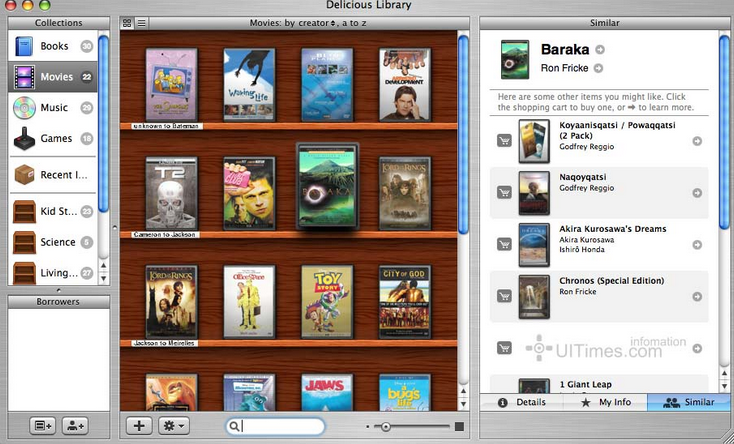Select the Arrested Development DVD cover
The image size is (734, 444).
tap(404, 85)
